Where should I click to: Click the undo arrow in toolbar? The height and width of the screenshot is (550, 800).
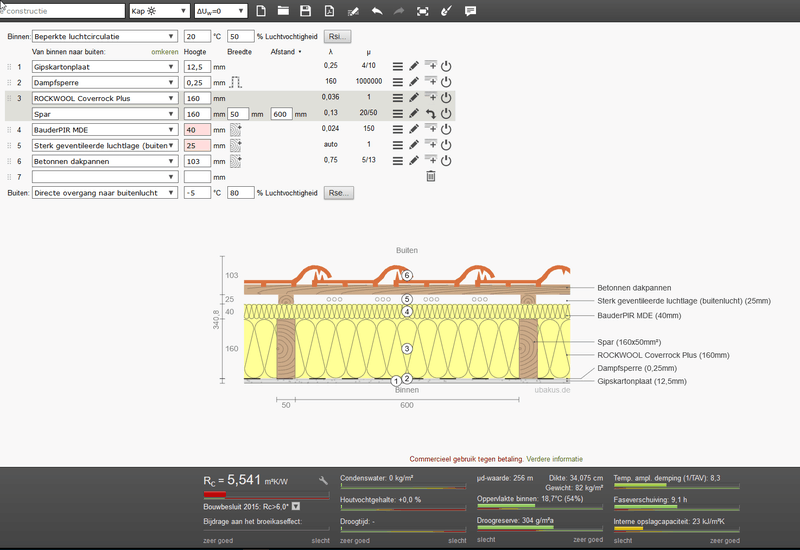tap(376, 11)
